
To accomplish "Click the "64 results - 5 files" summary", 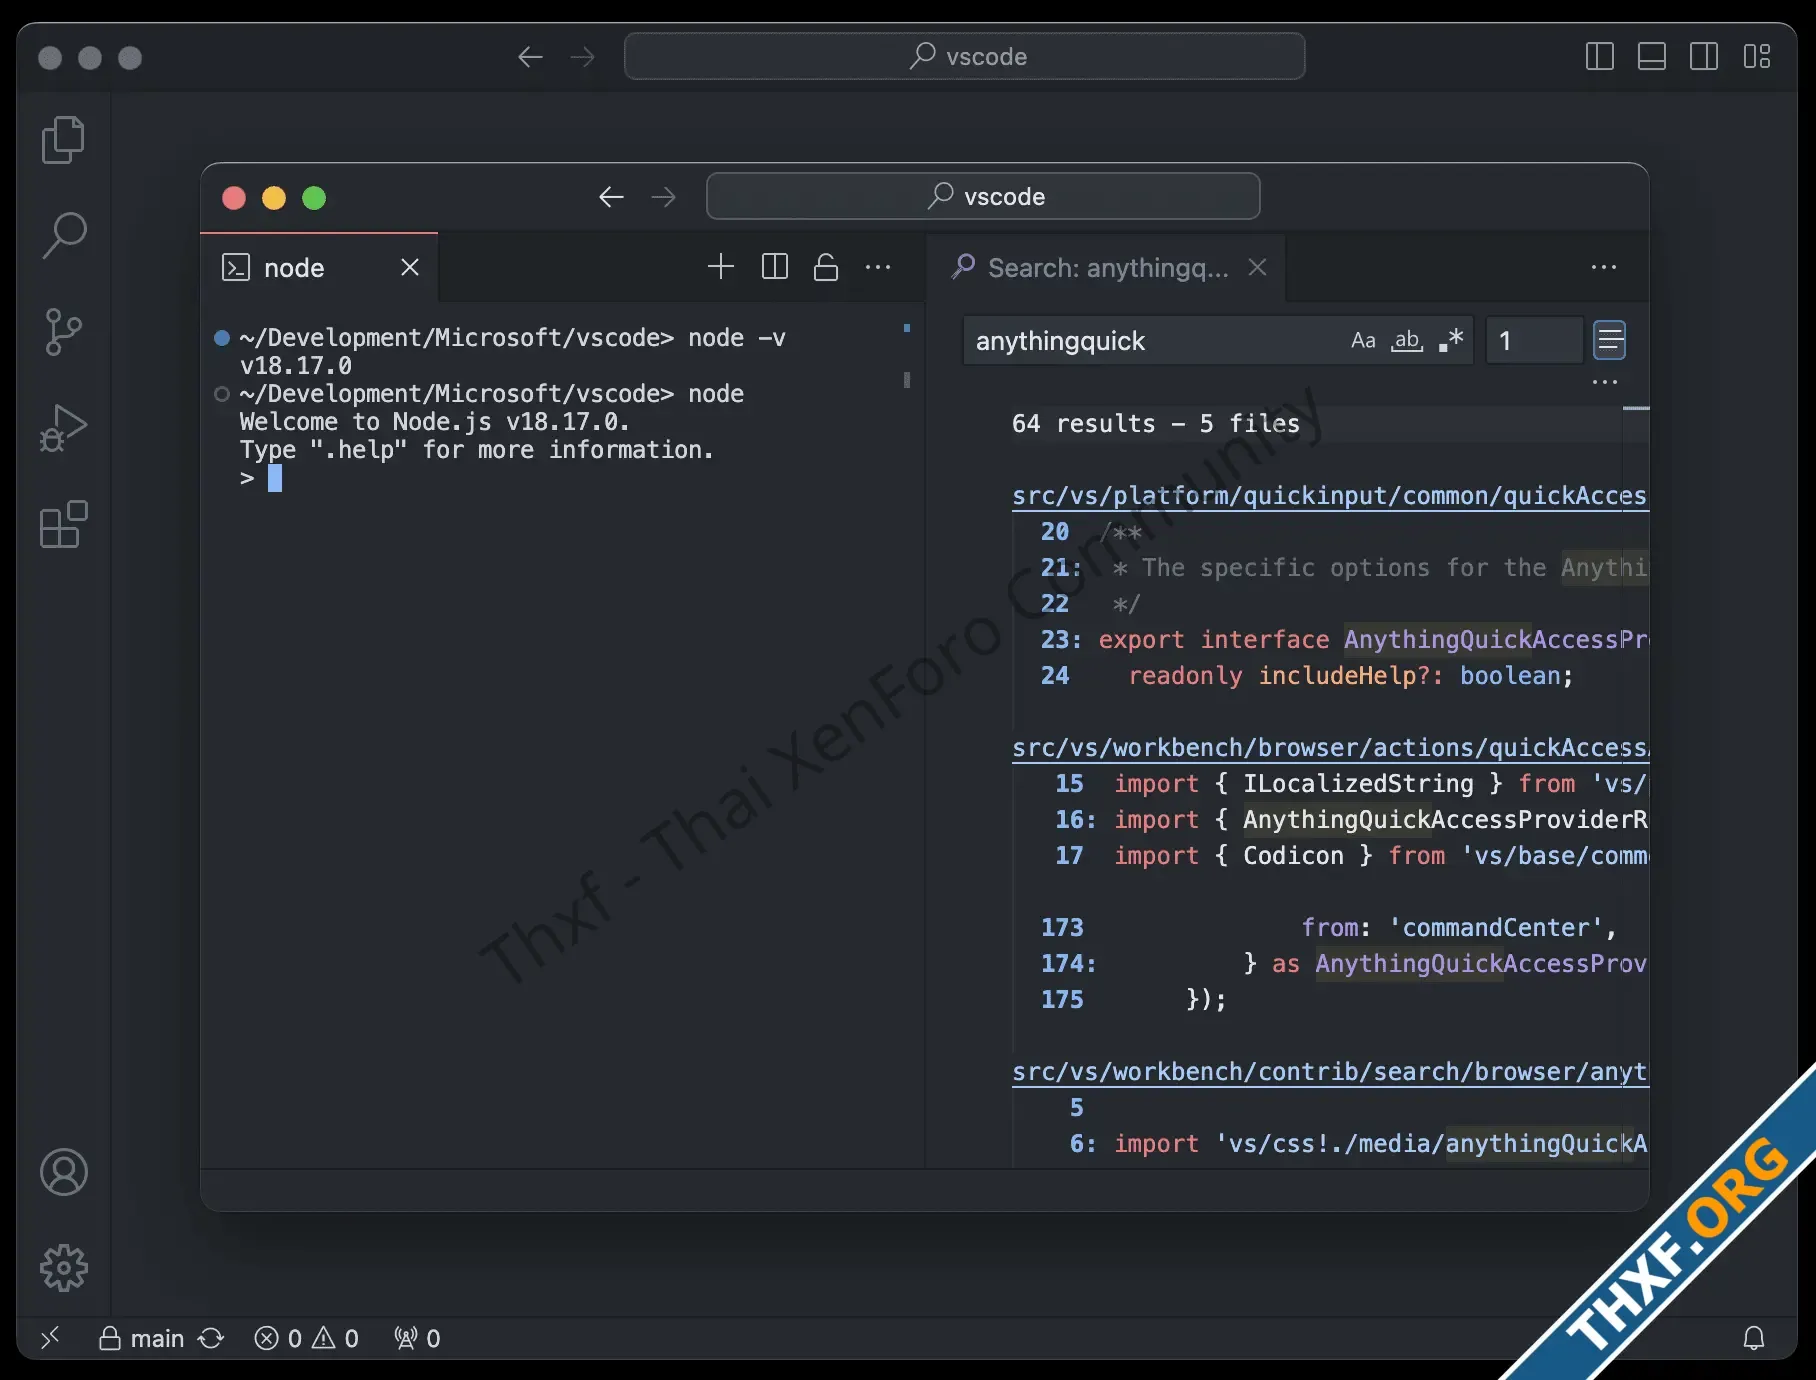I will (x=1155, y=424).
